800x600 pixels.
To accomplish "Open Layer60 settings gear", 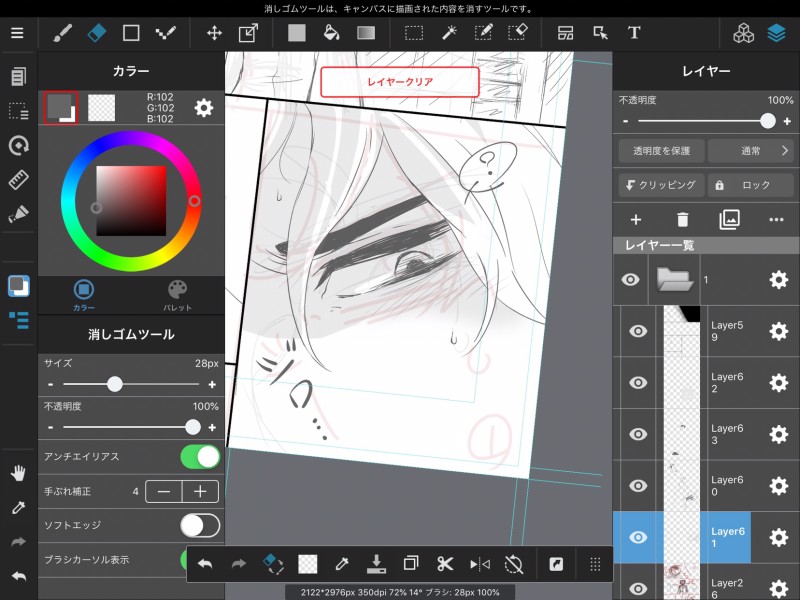I will pos(779,486).
